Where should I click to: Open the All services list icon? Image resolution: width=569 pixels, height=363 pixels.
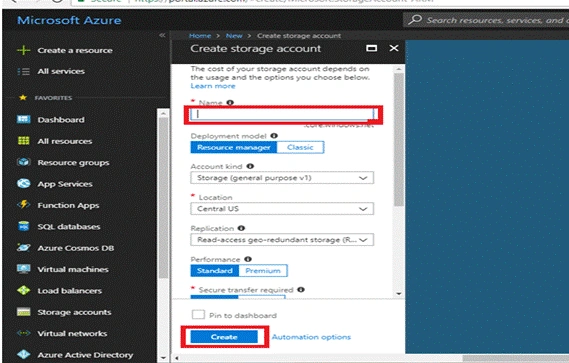[24, 71]
